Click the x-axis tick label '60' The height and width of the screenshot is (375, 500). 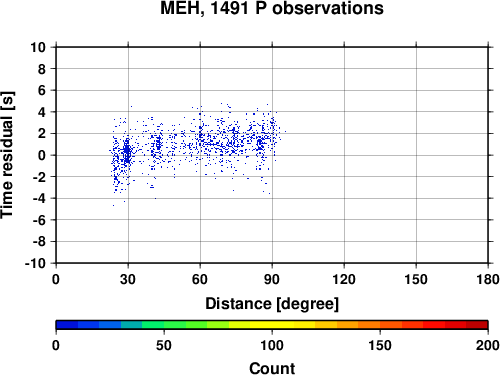tap(200, 279)
